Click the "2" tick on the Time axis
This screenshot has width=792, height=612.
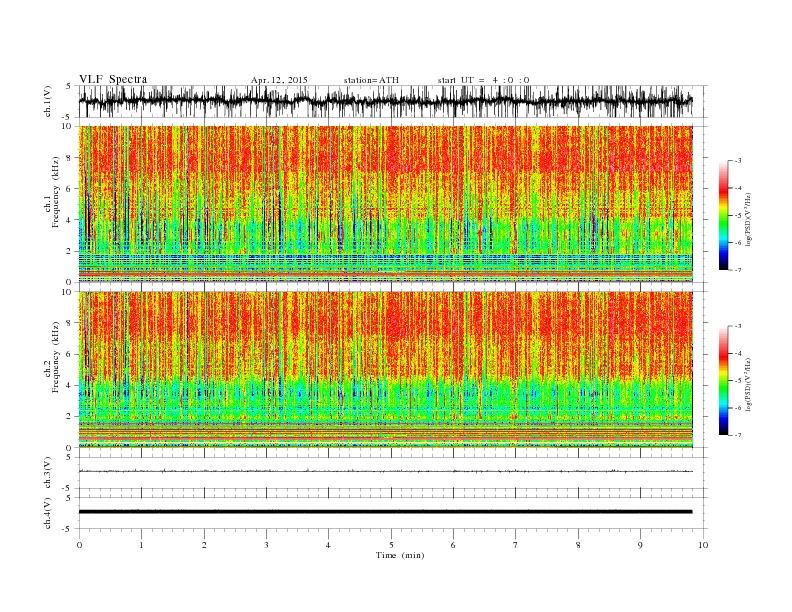204,545
